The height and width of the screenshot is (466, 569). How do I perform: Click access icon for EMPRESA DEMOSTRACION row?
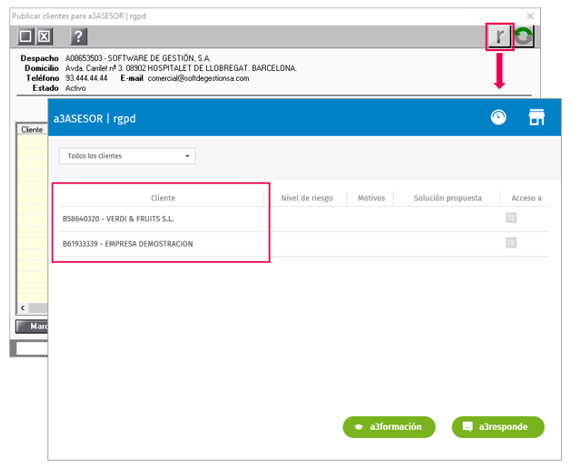511,243
